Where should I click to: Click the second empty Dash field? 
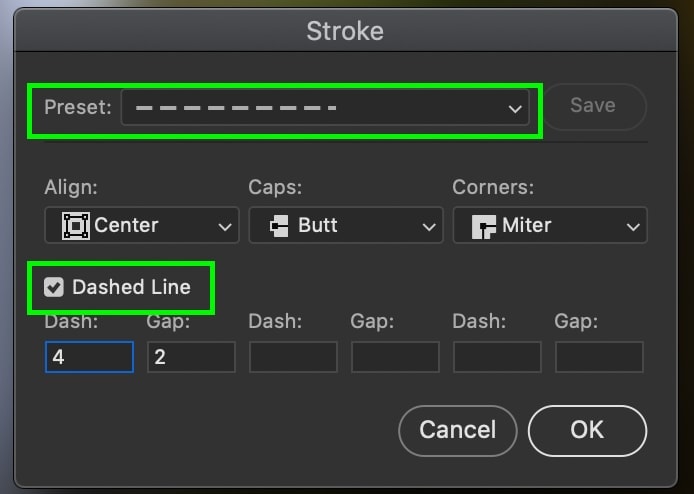[x=293, y=357]
